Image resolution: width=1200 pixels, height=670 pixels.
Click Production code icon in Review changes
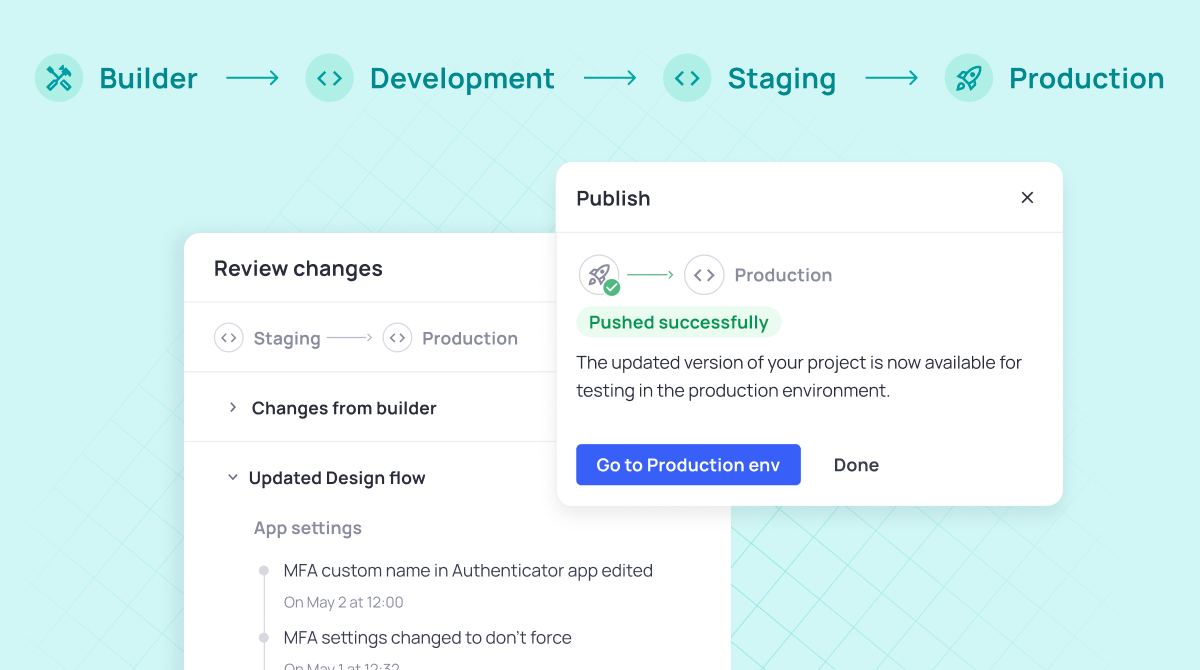(x=397, y=338)
